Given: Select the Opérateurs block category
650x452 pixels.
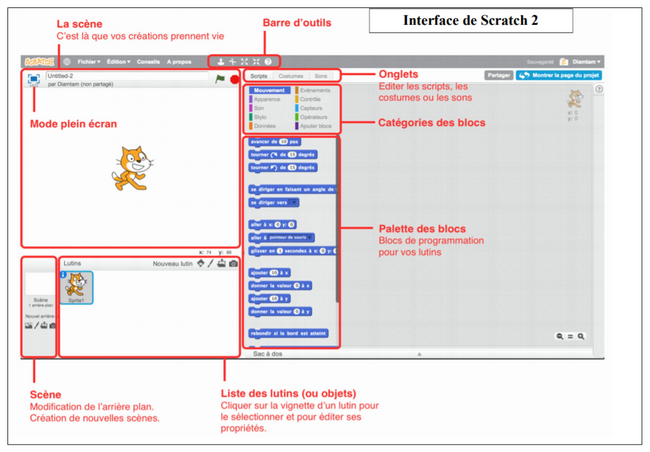Looking at the screenshot, I should pyautogui.click(x=311, y=117).
